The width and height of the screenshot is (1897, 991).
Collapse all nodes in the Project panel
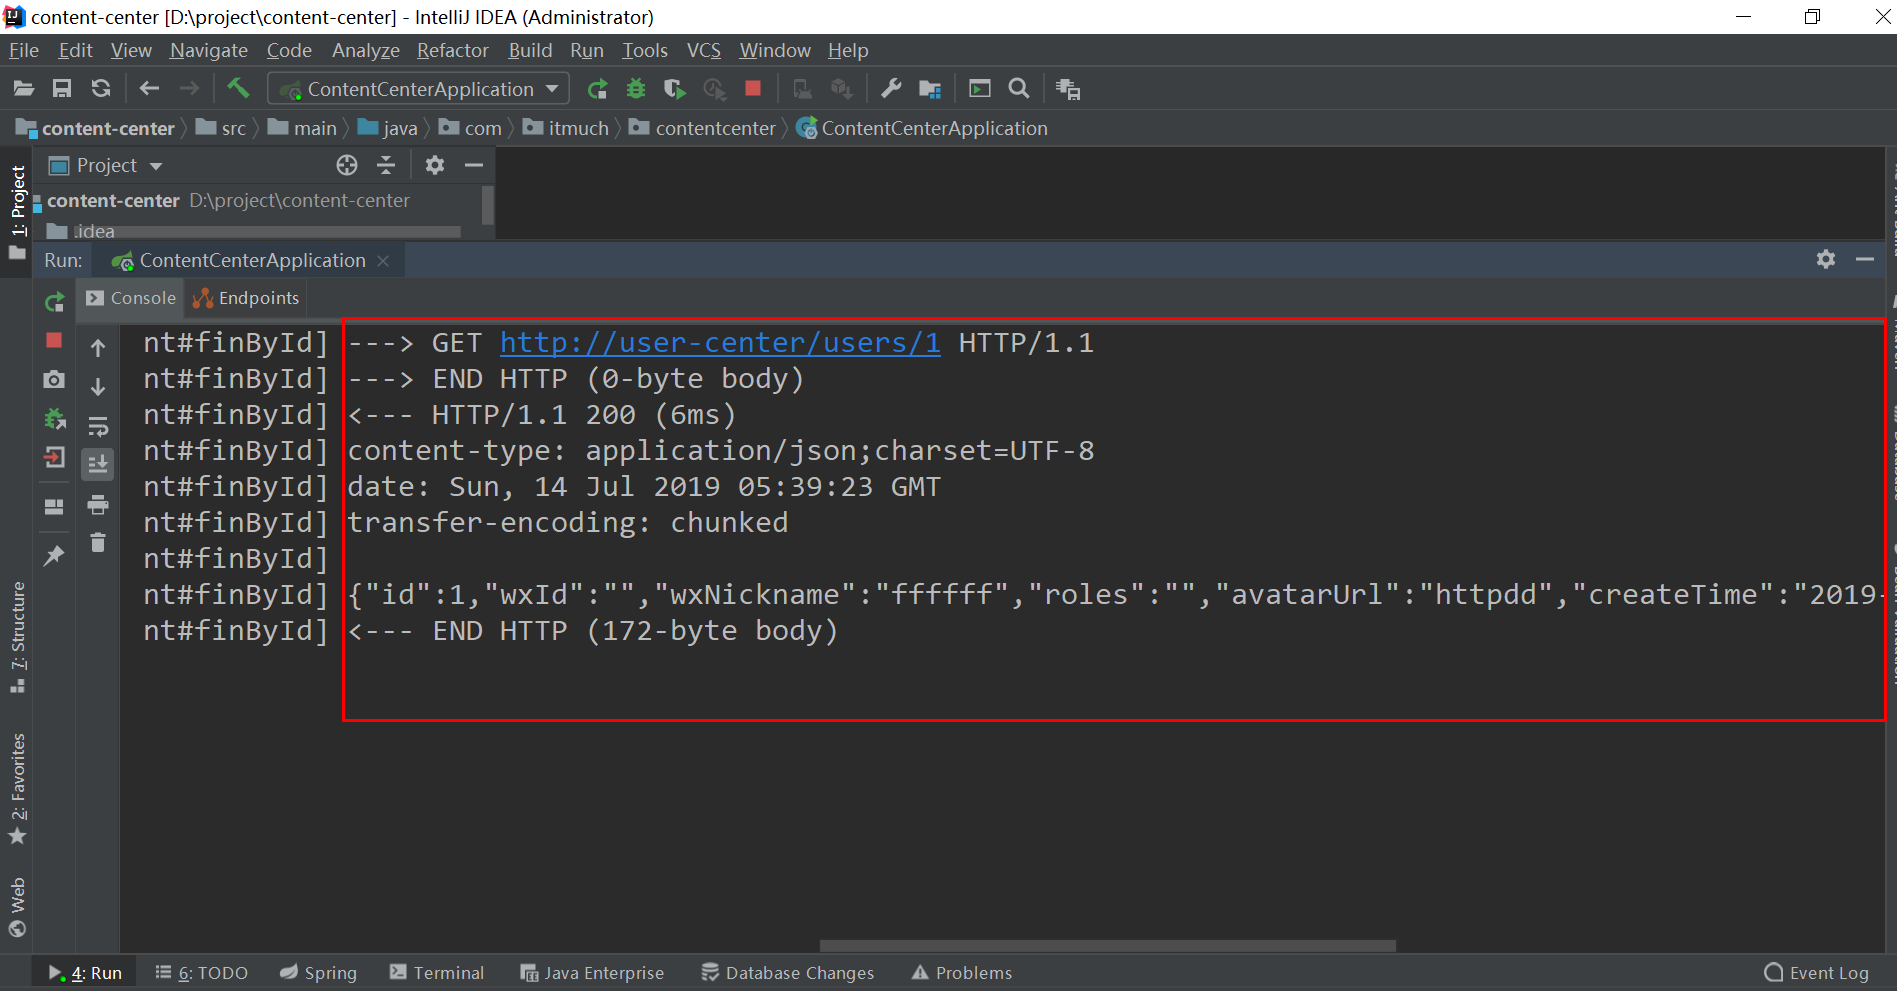coord(386,165)
